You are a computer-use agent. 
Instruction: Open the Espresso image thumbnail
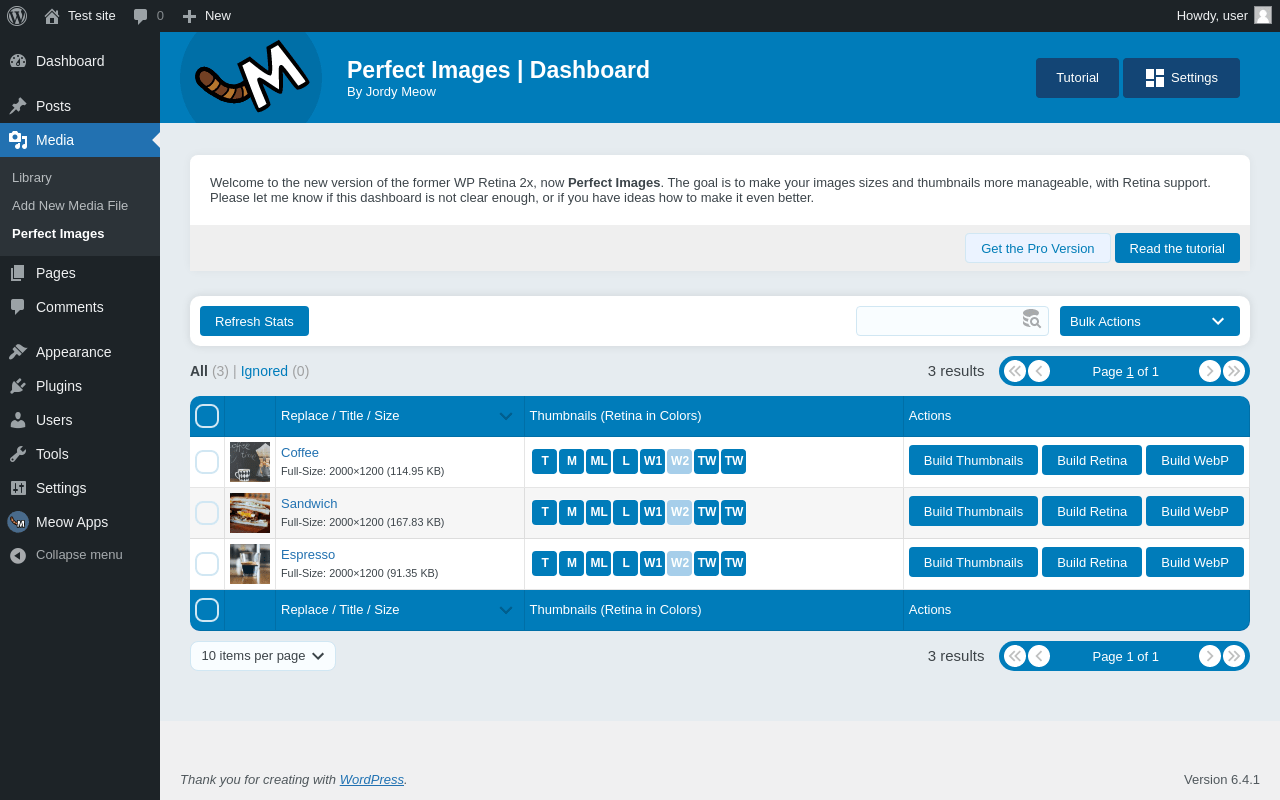(250, 564)
